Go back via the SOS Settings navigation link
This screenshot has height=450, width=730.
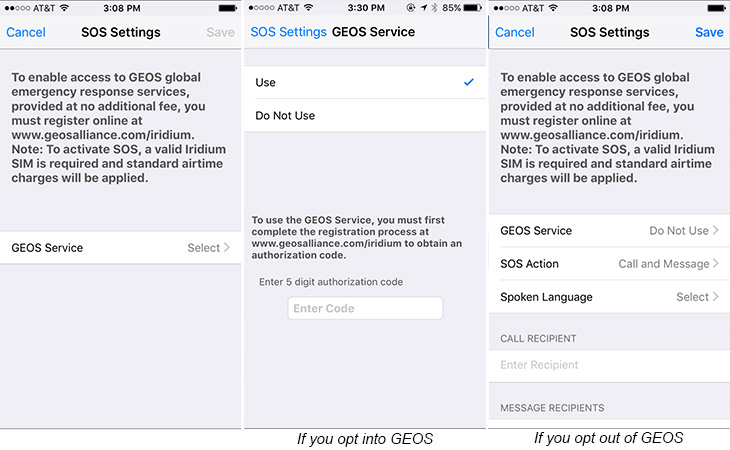pyautogui.click(x=288, y=32)
